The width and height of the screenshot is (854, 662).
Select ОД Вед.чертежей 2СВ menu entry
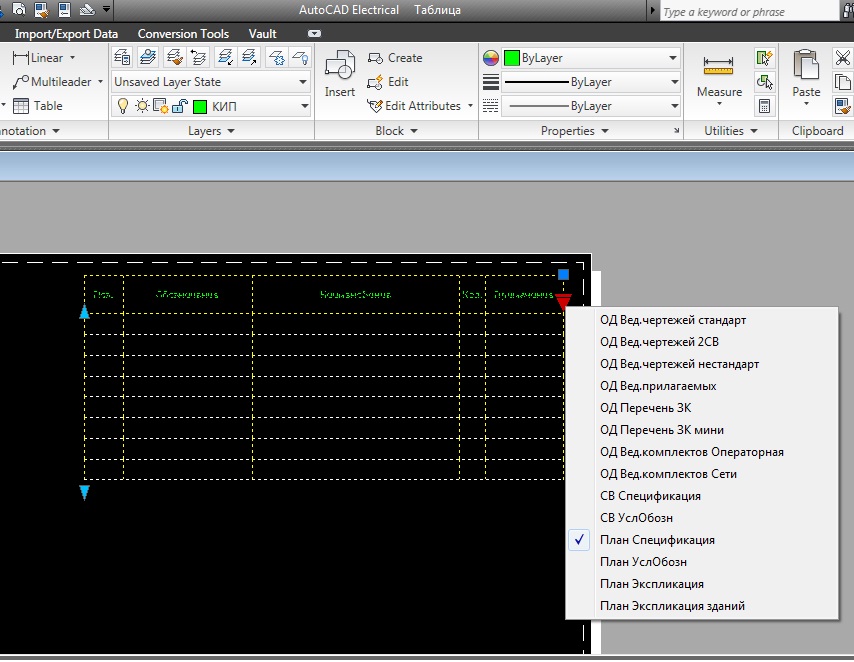coord(702,342)
